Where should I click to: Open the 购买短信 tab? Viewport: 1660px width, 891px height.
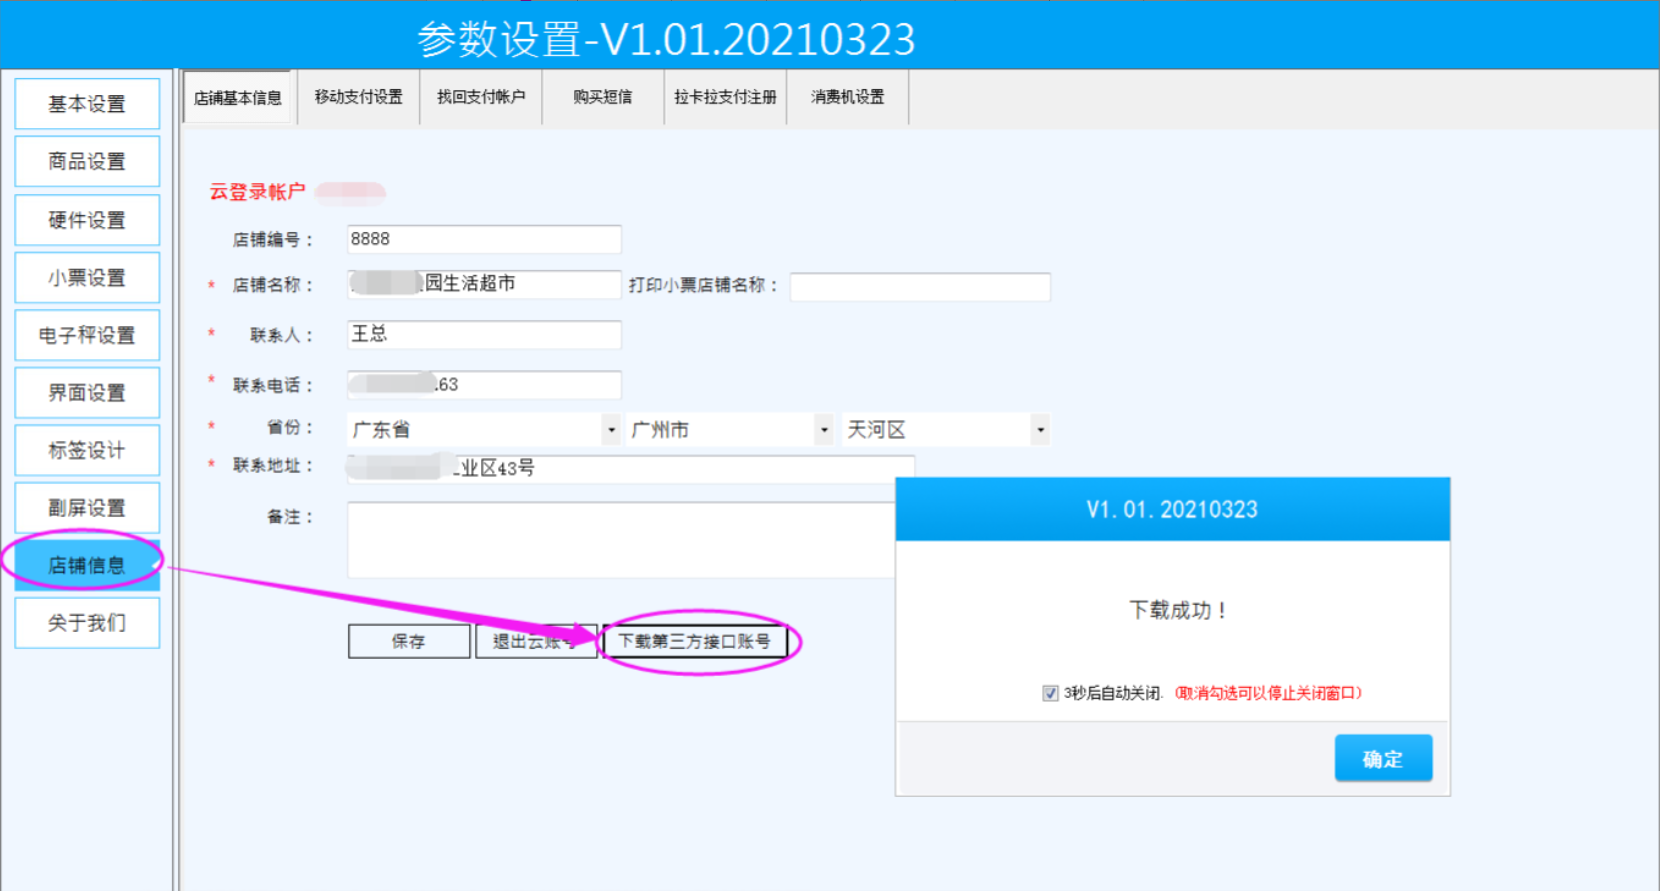(603, 97)
